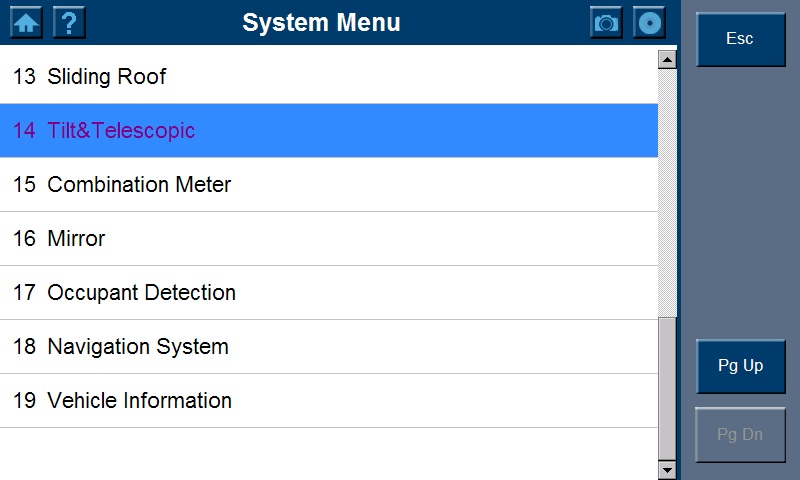The height and width of the screenshot is (480, 800).
Task: Click the scrollbar up arrow
Action: [x=668, y=60]
